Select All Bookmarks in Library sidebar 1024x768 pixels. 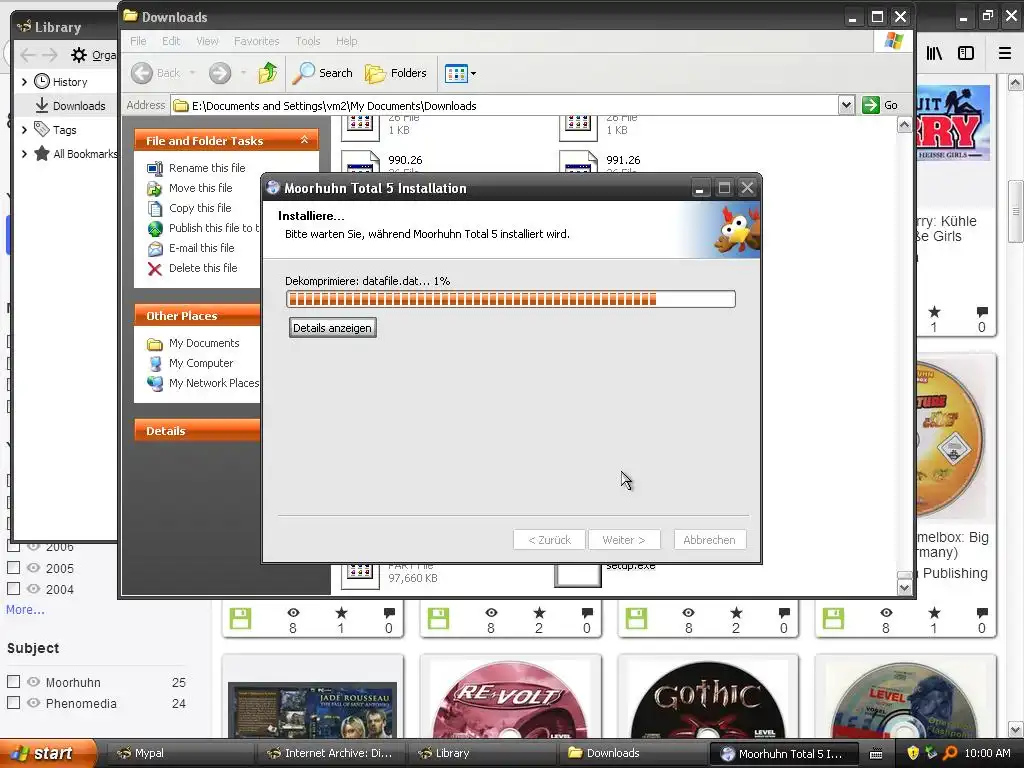(x=85, y=154)
